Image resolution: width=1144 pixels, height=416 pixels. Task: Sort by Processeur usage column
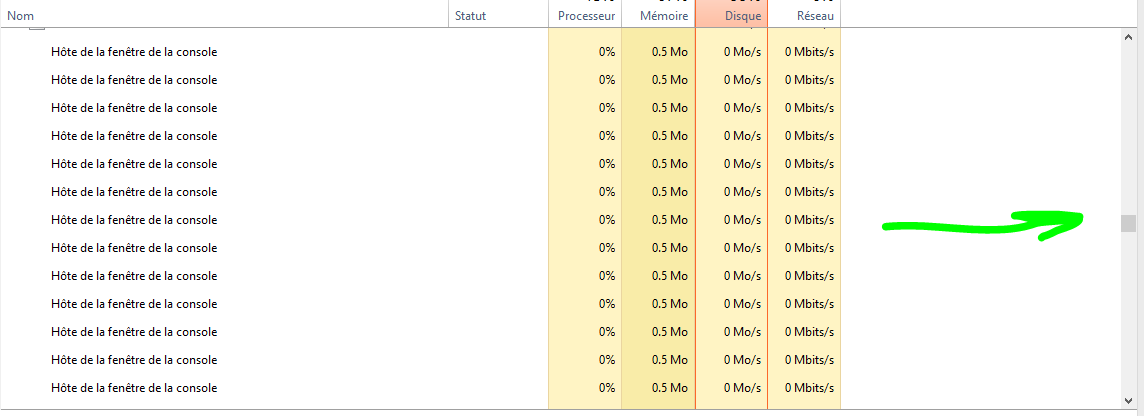[x=585, y=16]
